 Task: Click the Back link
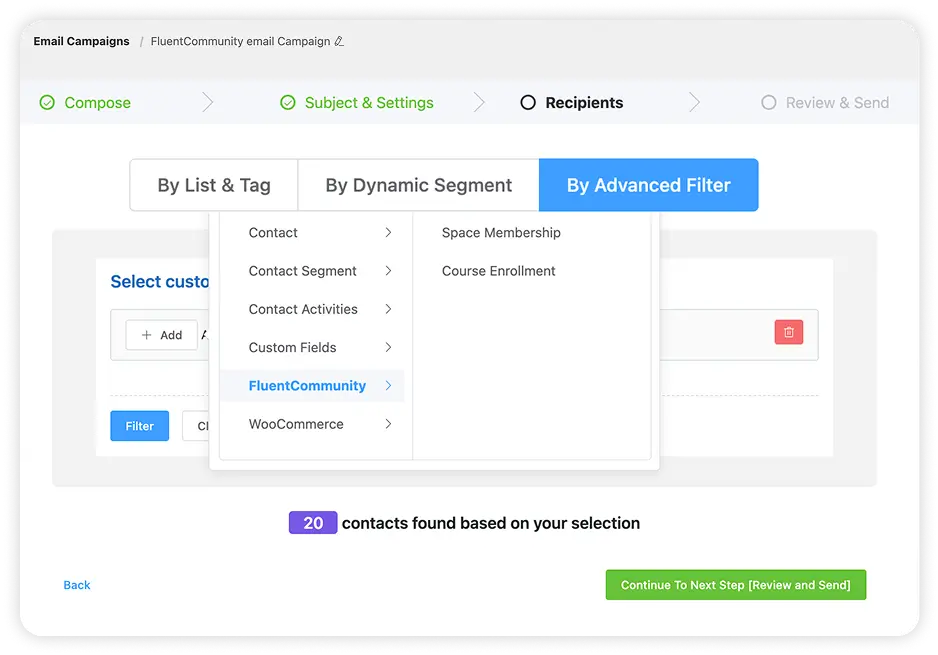[x=77, y=585]
